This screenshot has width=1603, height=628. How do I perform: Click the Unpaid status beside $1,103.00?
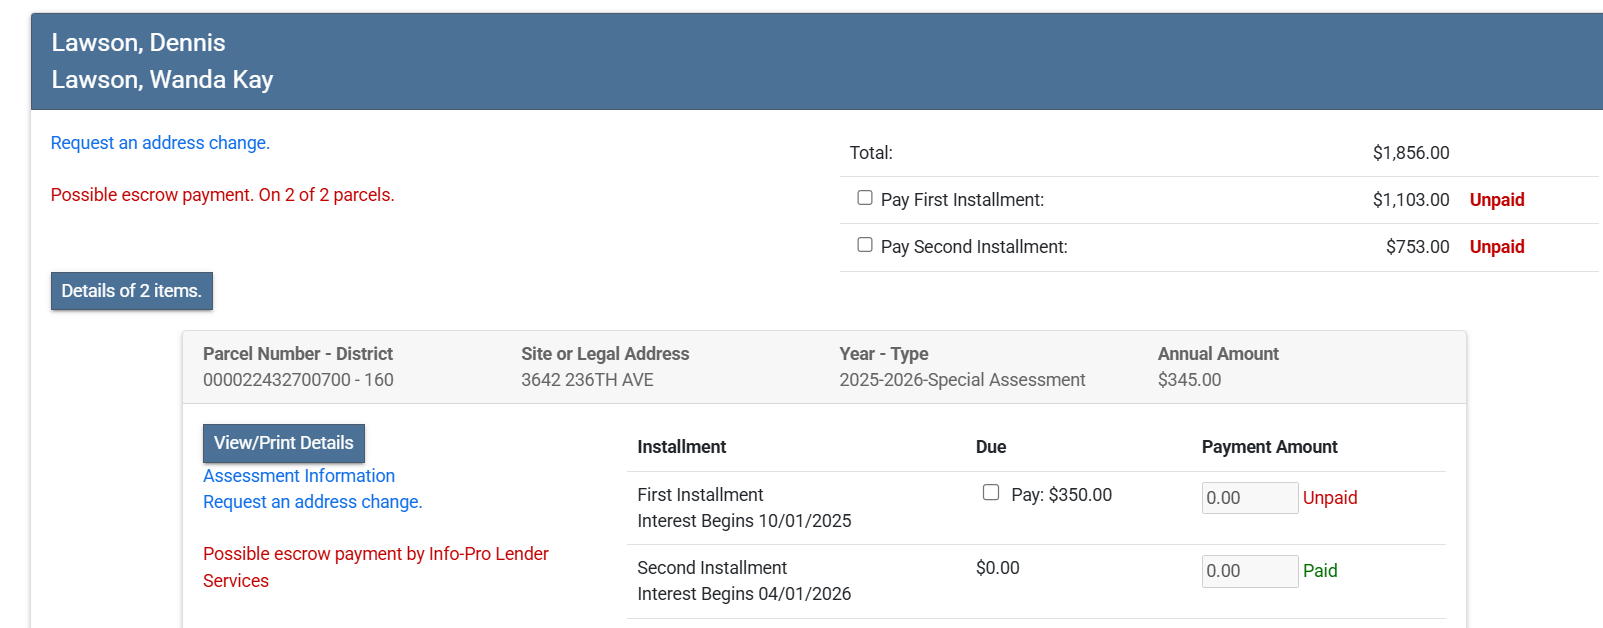click(1496, 200)
